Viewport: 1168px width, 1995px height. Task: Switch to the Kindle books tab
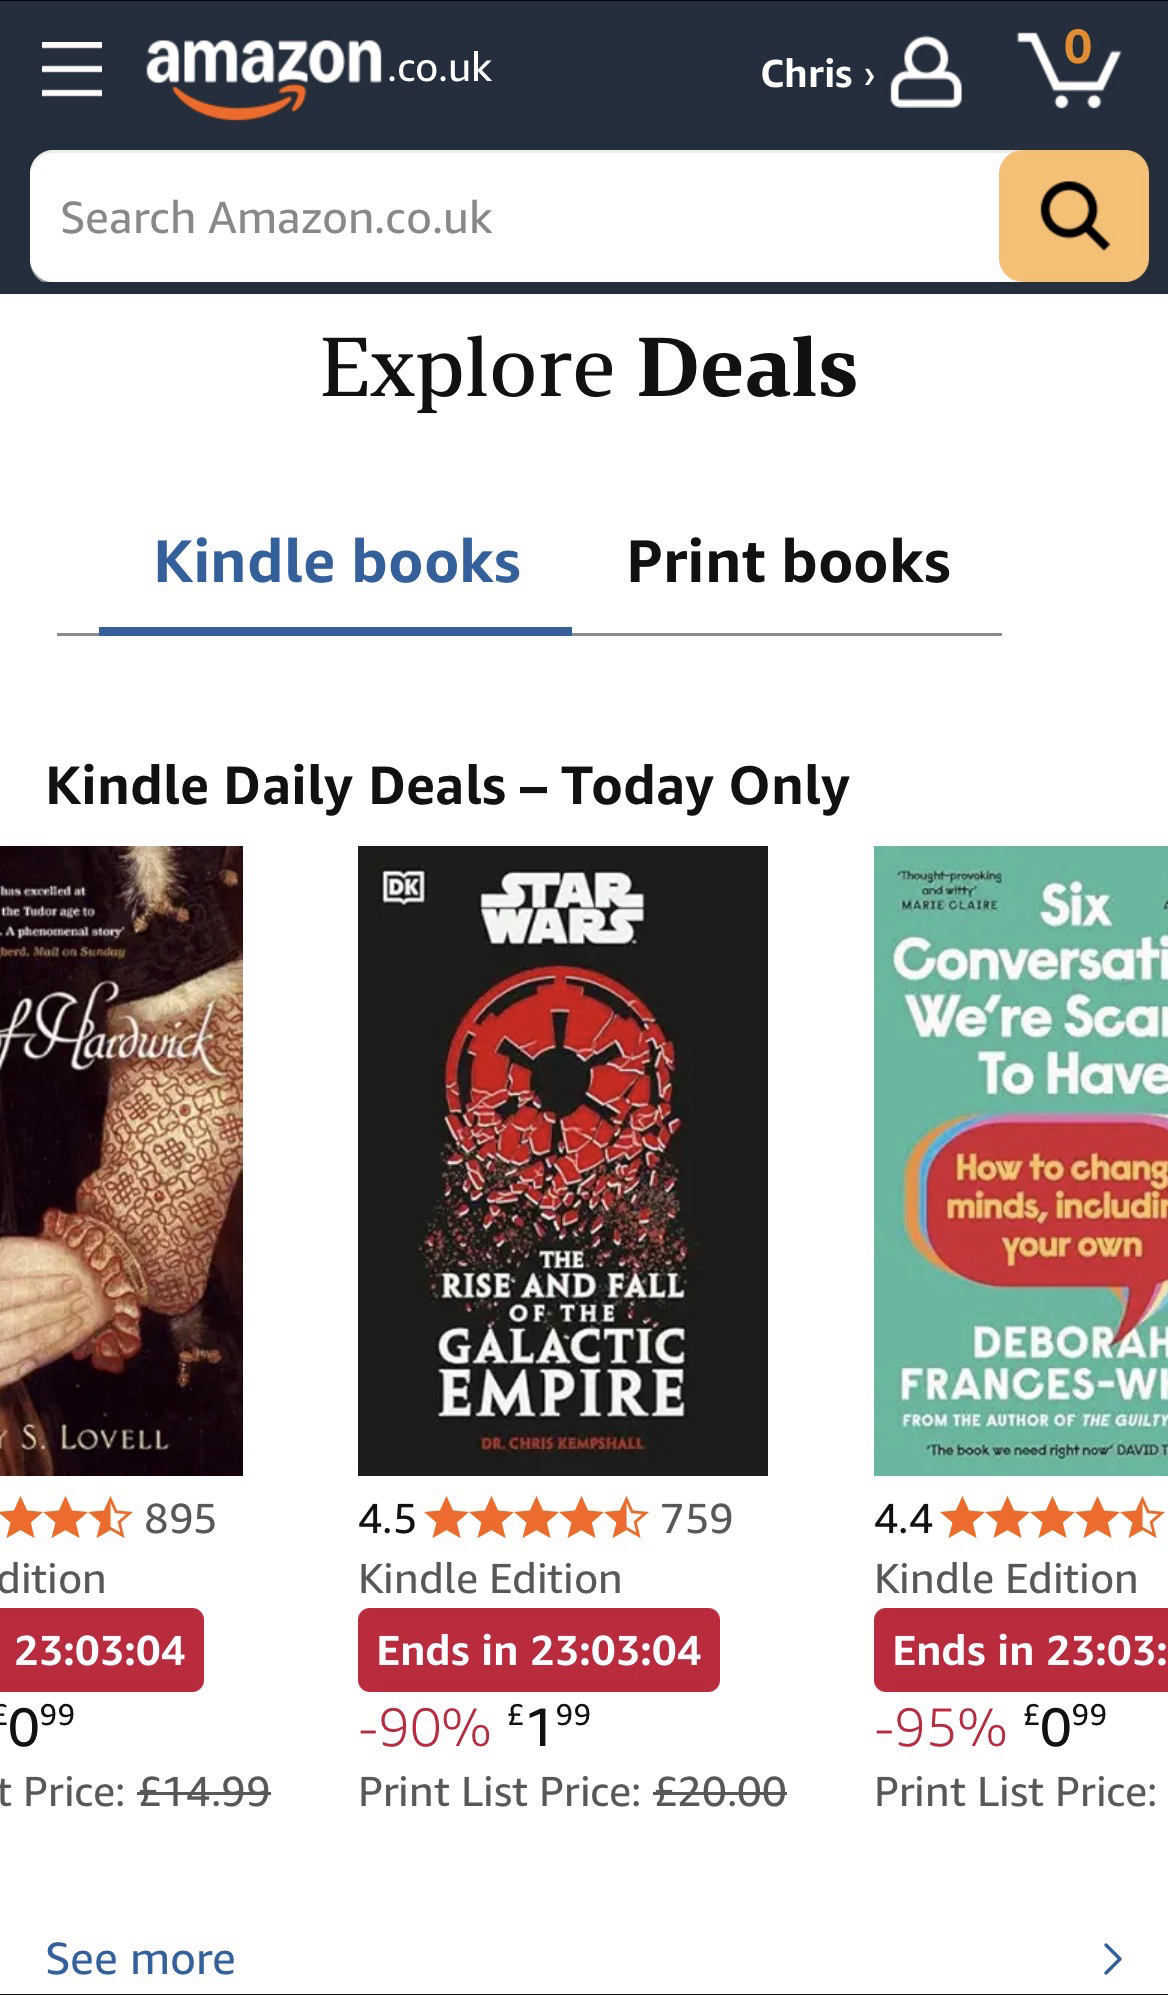(337, 562)
